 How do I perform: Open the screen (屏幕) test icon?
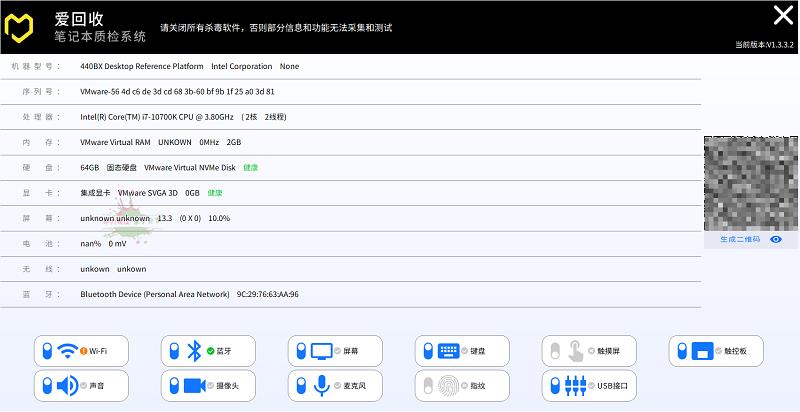(321, 351)
